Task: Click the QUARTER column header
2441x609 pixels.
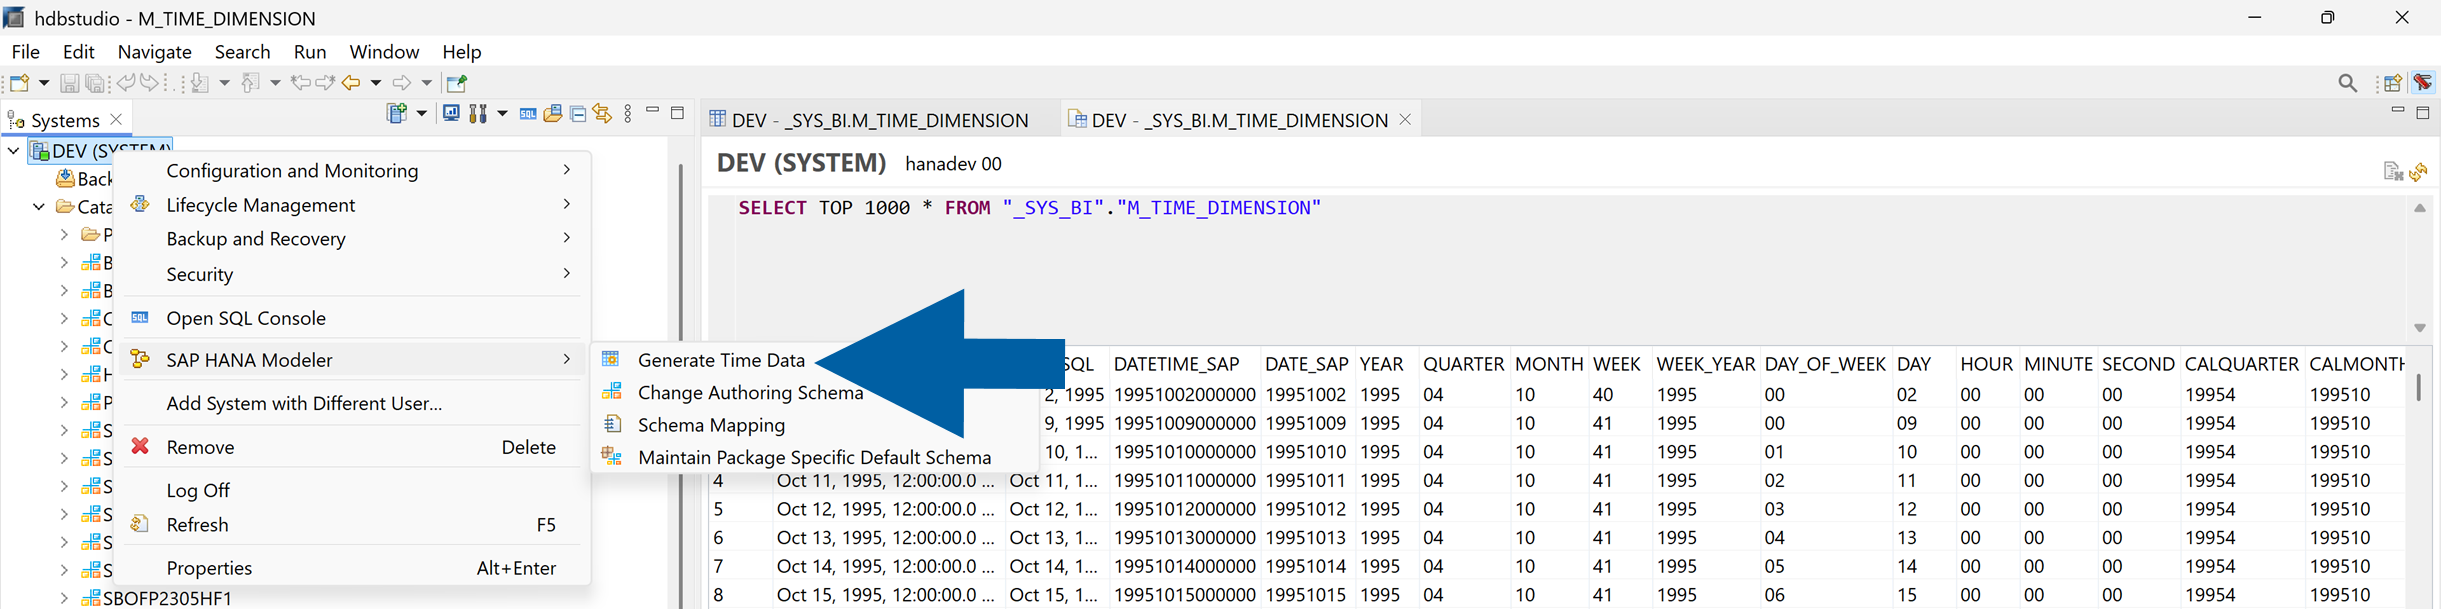Action: click(1462, 364)
